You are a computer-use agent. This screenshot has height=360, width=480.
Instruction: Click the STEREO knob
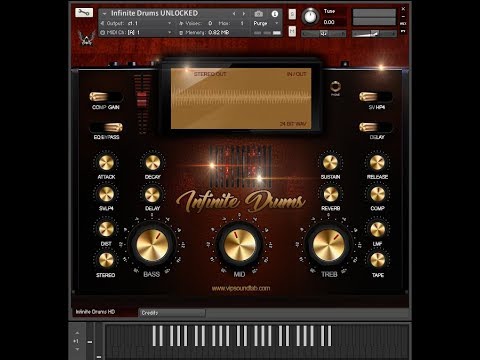pos(106,260)
